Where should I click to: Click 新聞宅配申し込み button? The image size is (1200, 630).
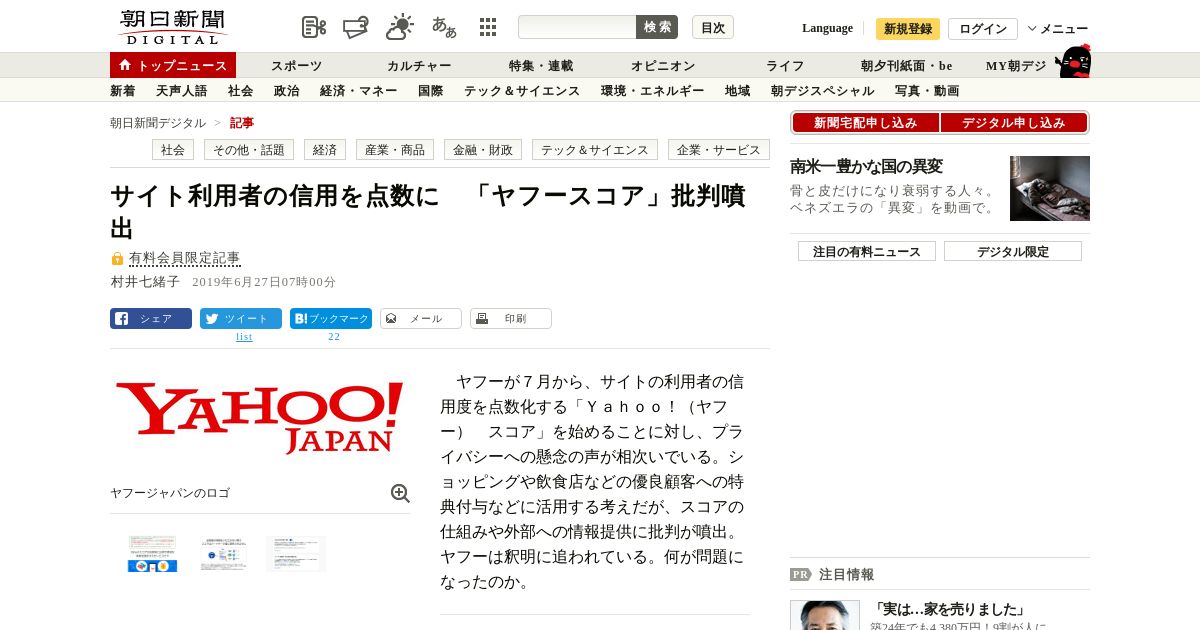(865, 123)
